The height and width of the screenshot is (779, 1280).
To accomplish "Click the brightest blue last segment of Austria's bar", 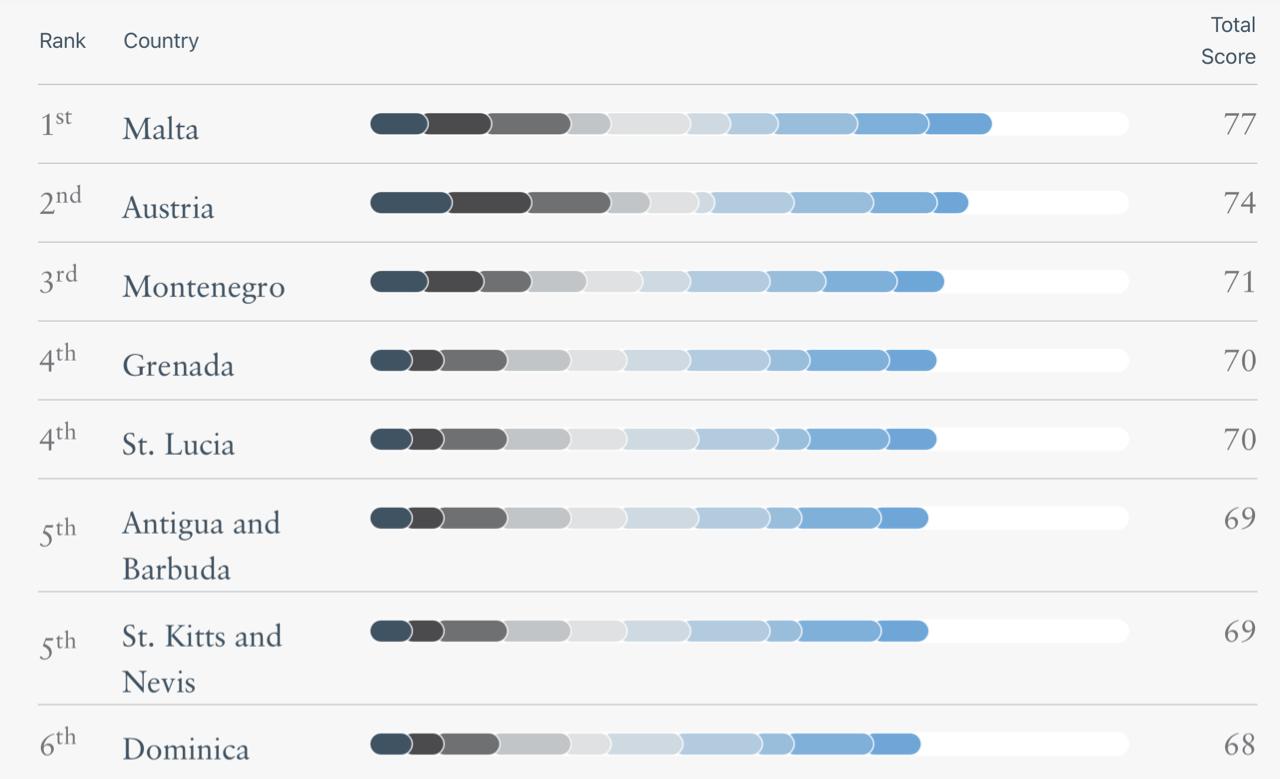I will coord(952,203).
